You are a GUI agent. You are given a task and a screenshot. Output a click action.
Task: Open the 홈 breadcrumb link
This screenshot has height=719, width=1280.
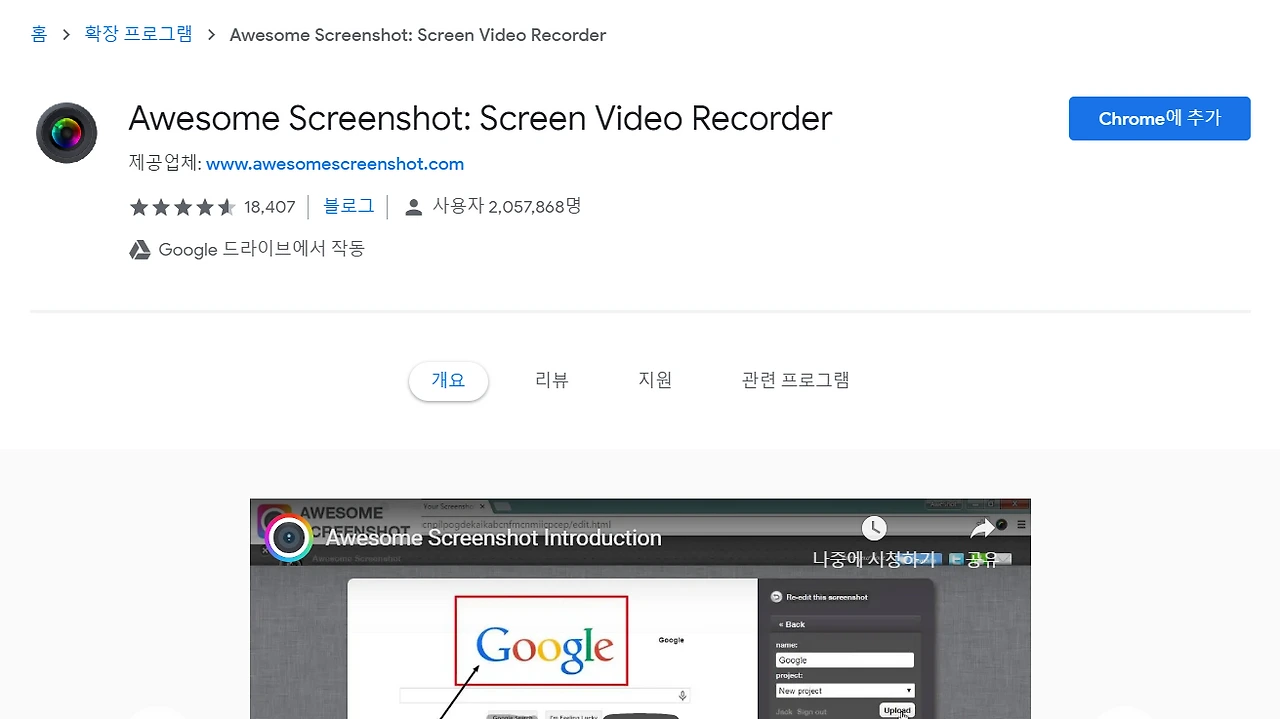tap(39, 34)
